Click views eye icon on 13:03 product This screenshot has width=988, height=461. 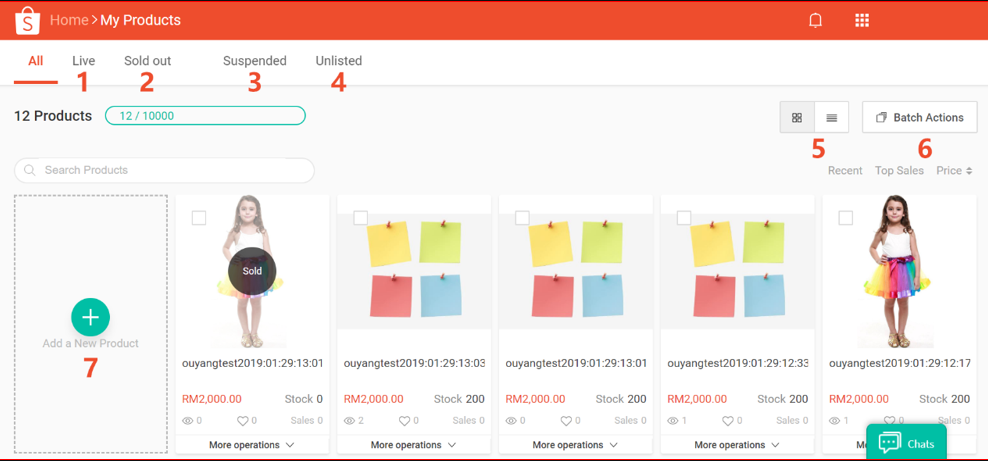tap(349, 421)
